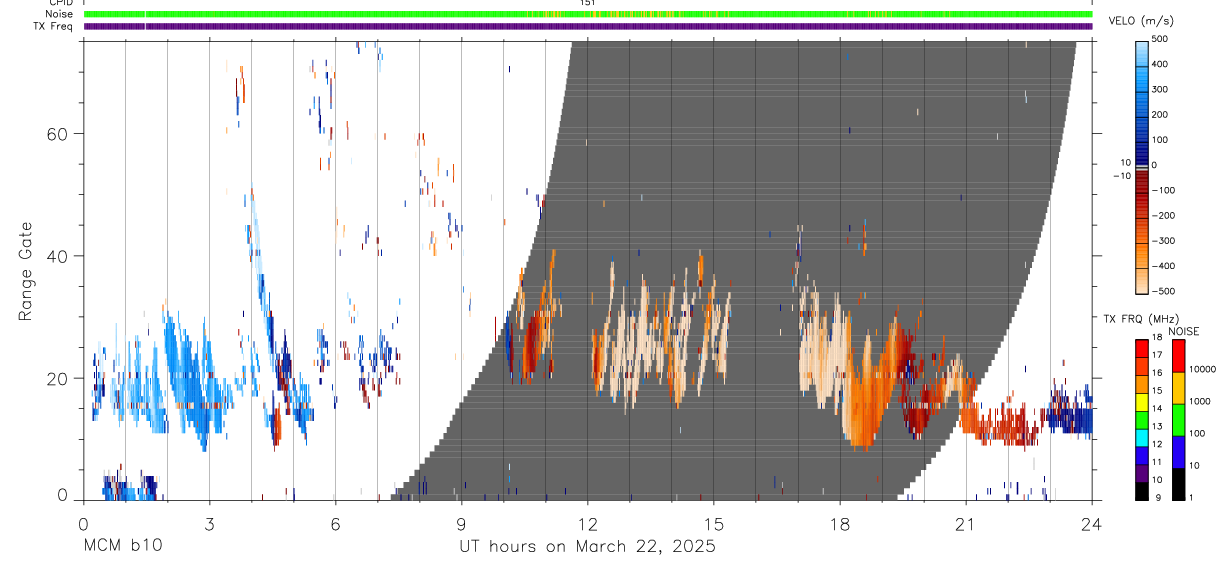1228x567 pixels.
Task: Click the 'UT hours on March 22, 2025' axis title
Action: (x=587, y=547)
